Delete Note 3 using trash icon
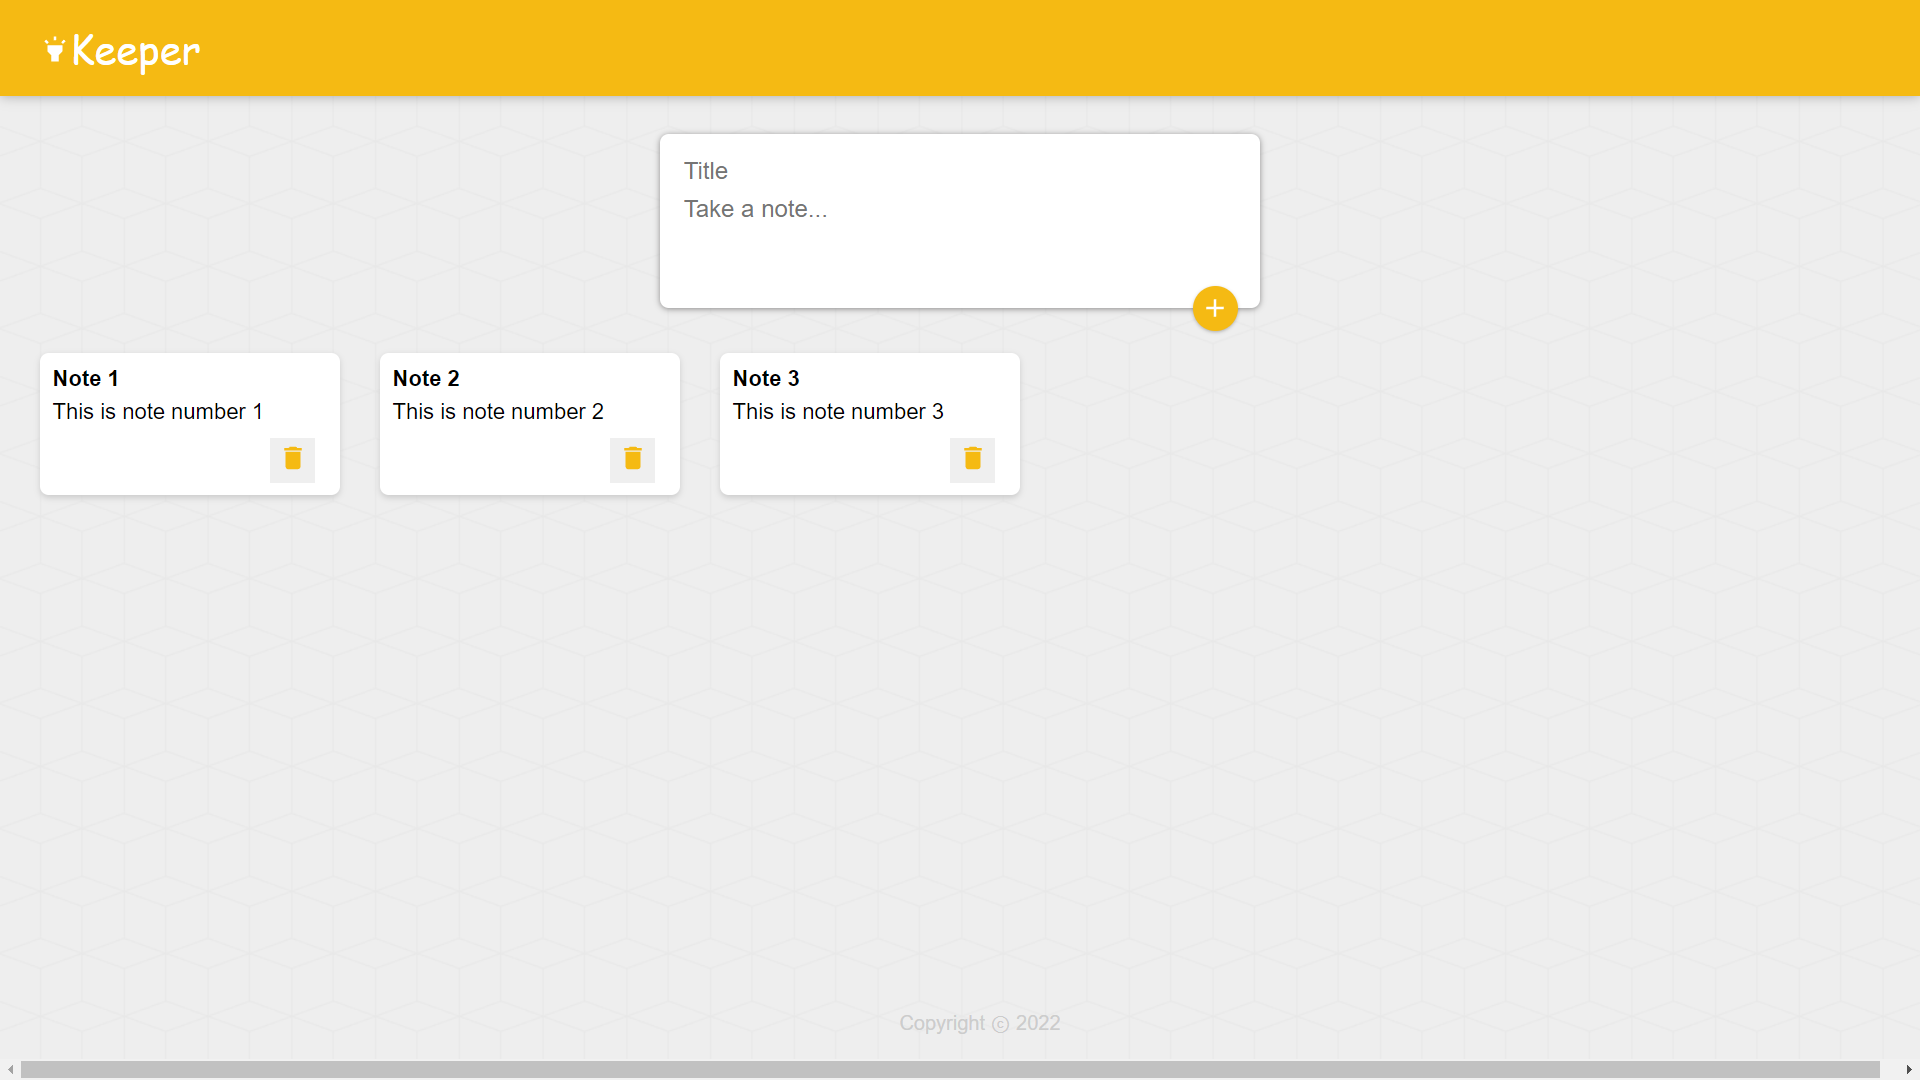This screenshot has height=1080, width=1920. click(972, 459)
